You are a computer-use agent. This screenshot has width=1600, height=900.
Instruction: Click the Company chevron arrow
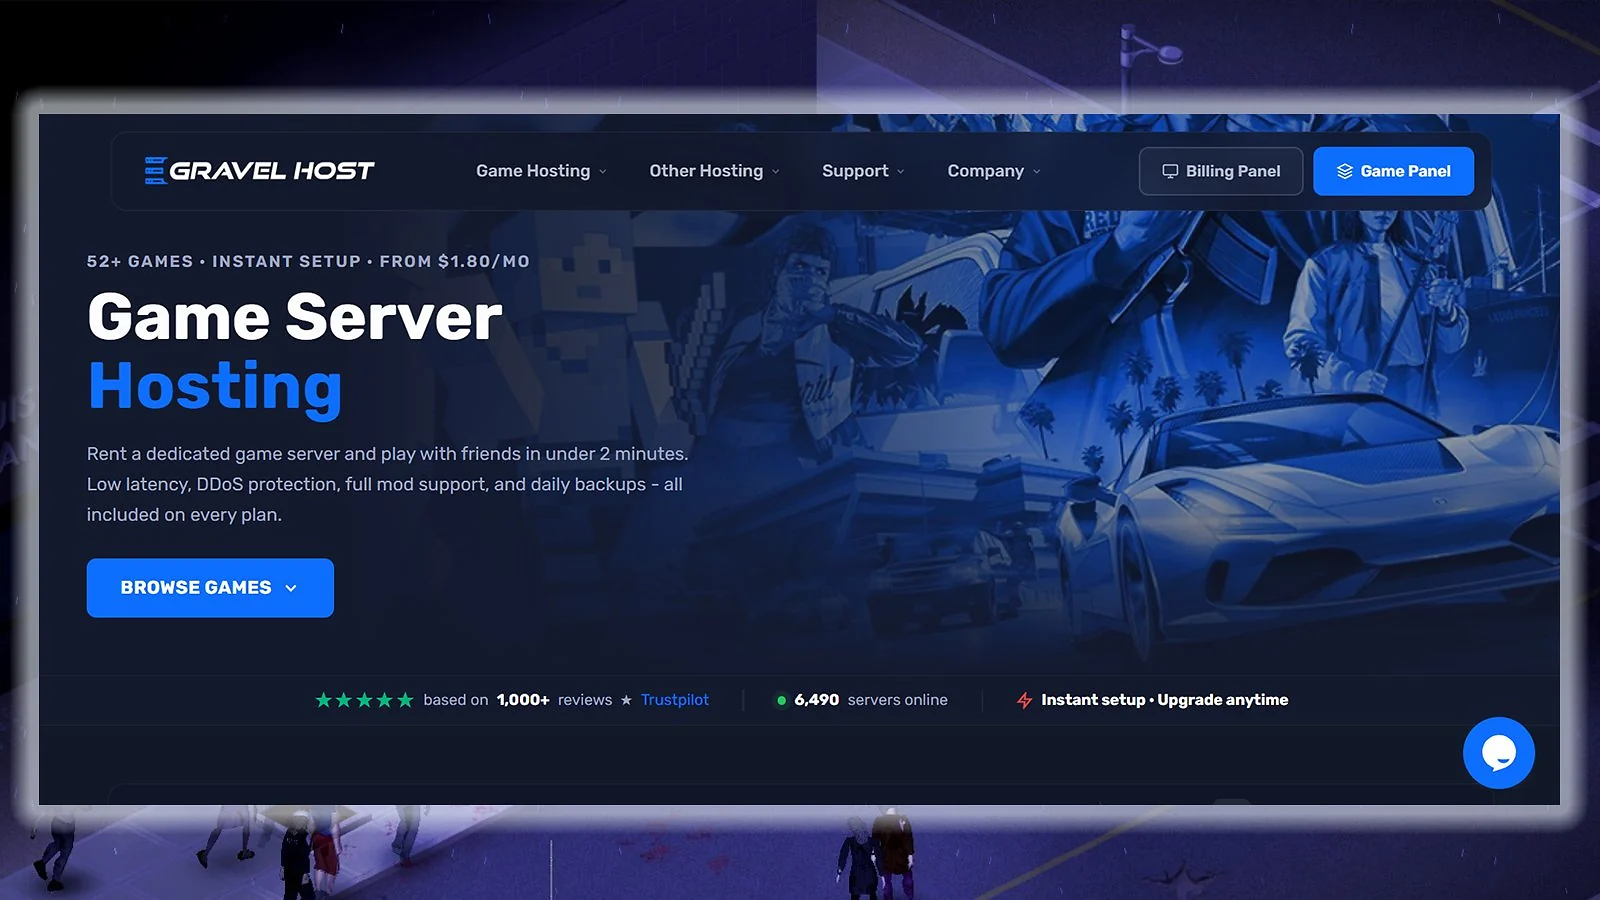pyautogui.click(x=1036, y=172)
